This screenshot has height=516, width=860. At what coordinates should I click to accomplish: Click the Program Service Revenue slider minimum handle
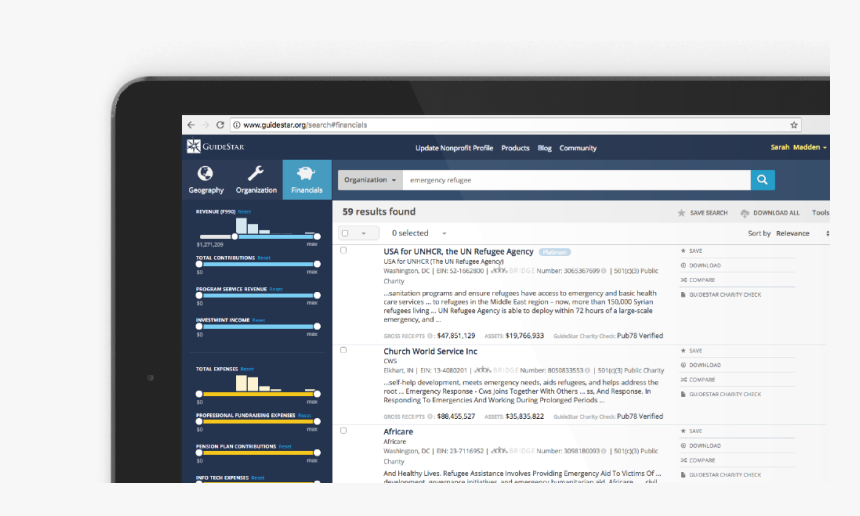pos(199,295)
